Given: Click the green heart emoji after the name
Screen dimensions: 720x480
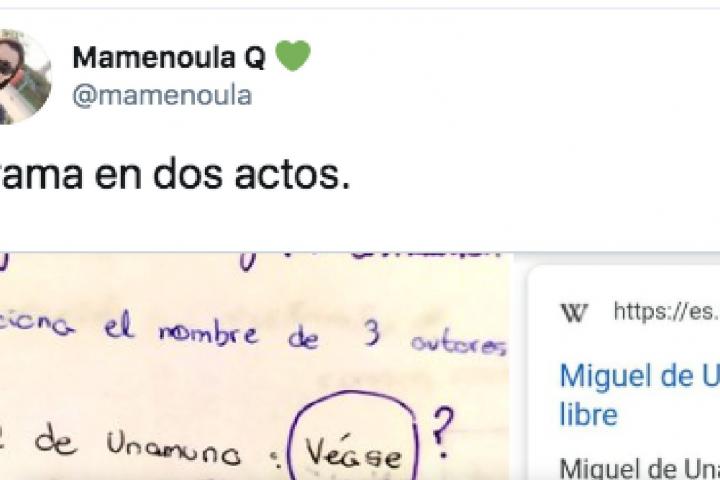Looking at the screenshot, I should pos(293,56).
